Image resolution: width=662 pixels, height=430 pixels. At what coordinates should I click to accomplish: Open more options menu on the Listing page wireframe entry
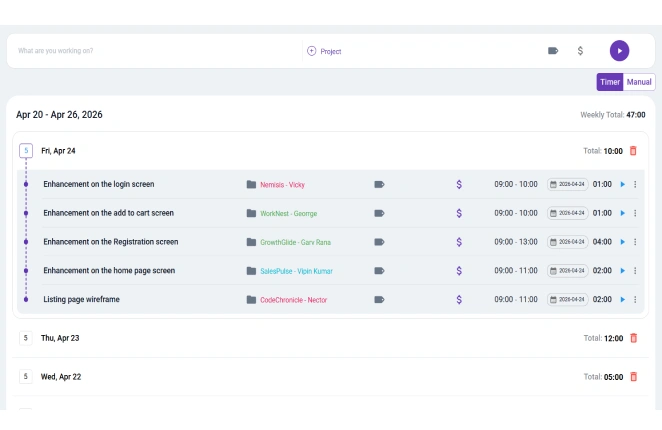(x=635, y=299)
